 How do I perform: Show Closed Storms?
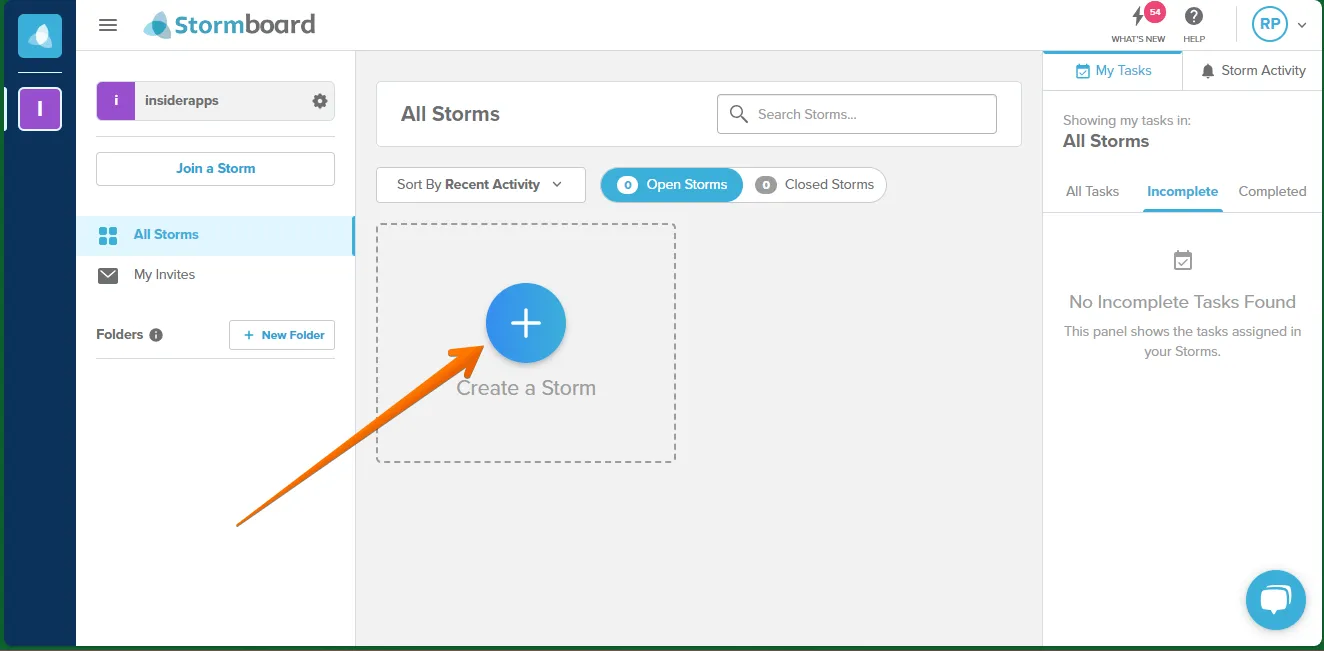814,185
